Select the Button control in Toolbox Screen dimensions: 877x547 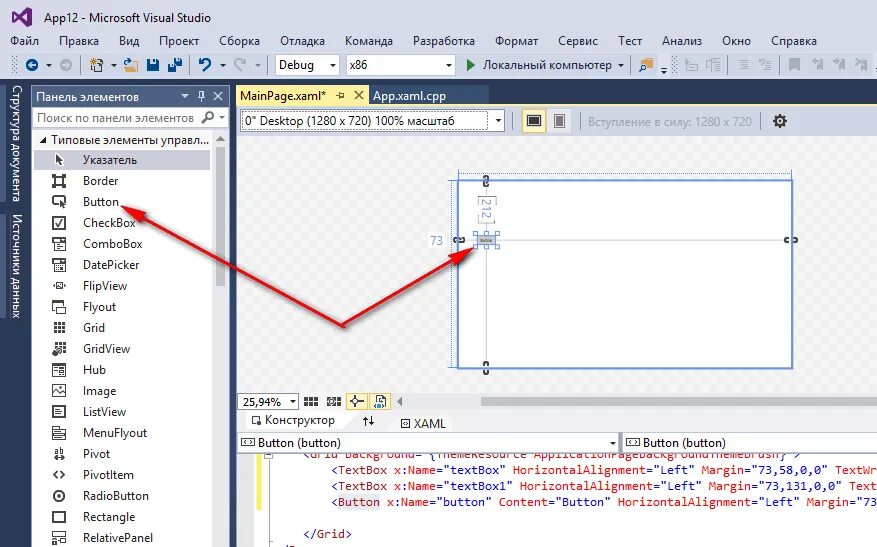122,202
